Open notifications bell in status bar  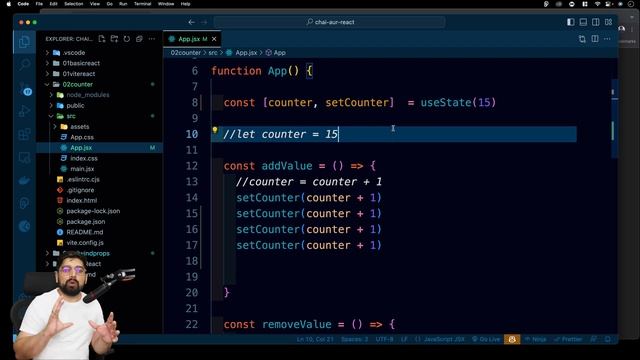pos(608,339)
